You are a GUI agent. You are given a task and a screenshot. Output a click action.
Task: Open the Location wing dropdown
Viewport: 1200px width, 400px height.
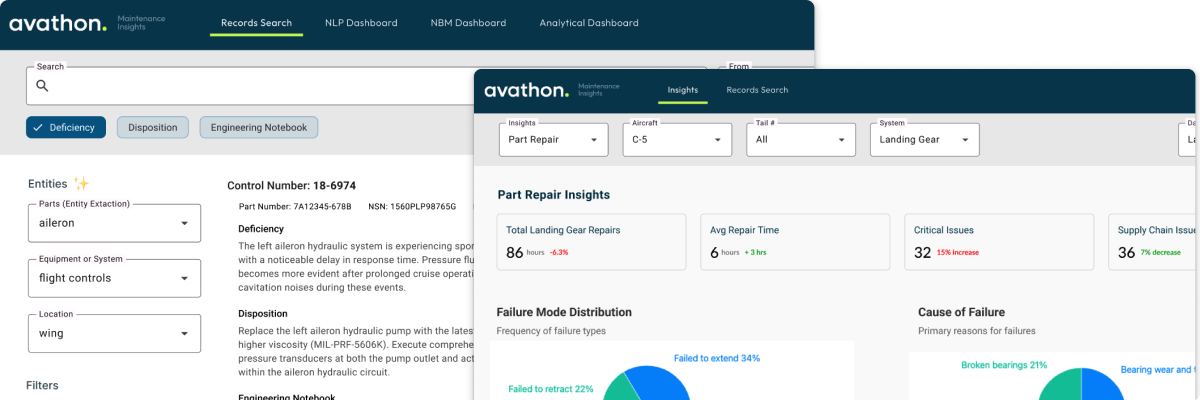(114, 333)
